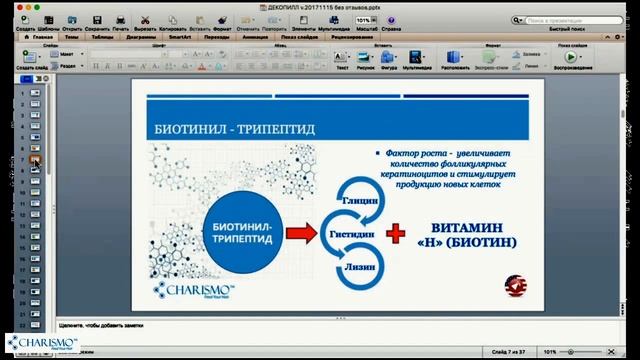
Task: Collapse the ribbon with the chevron arrow
Action: pos(607,37)
